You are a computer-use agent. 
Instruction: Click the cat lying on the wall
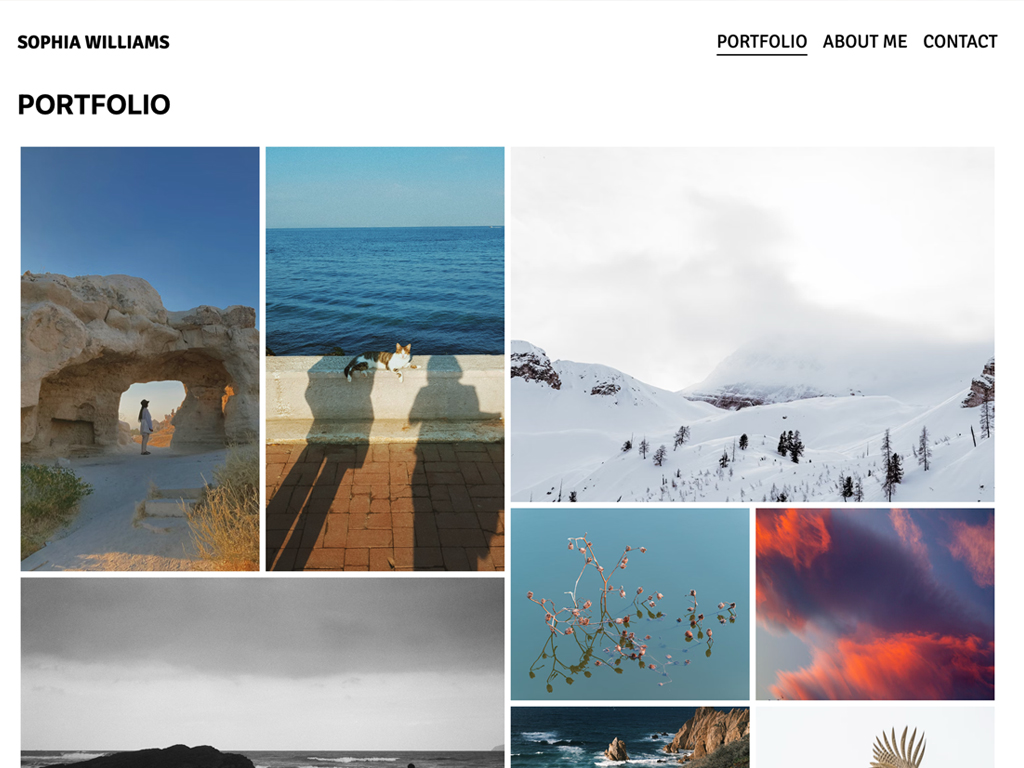(x=380, y=362)
